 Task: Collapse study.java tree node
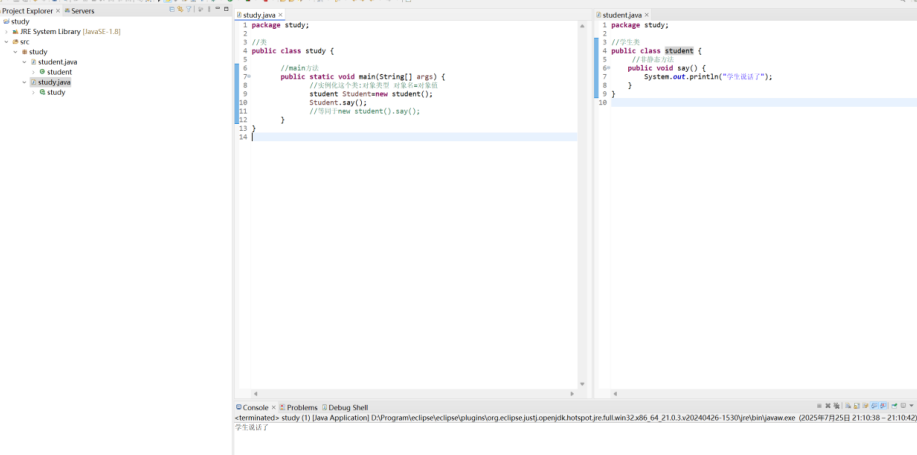[24, 82]
